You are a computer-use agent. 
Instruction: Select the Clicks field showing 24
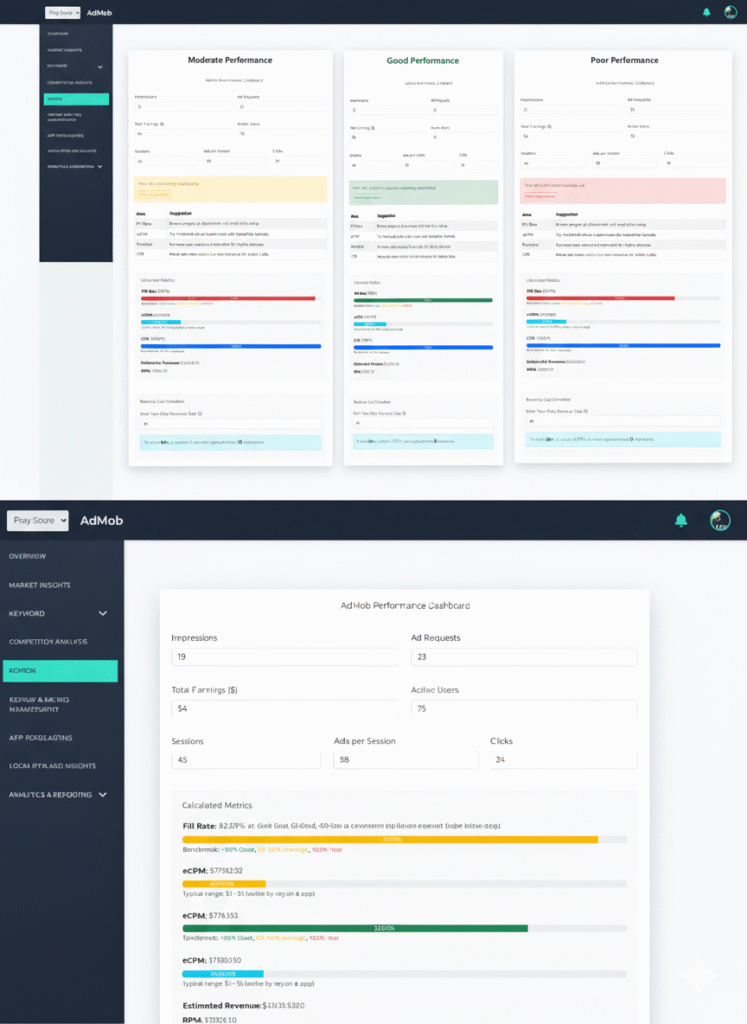click(x=562, y=760)
